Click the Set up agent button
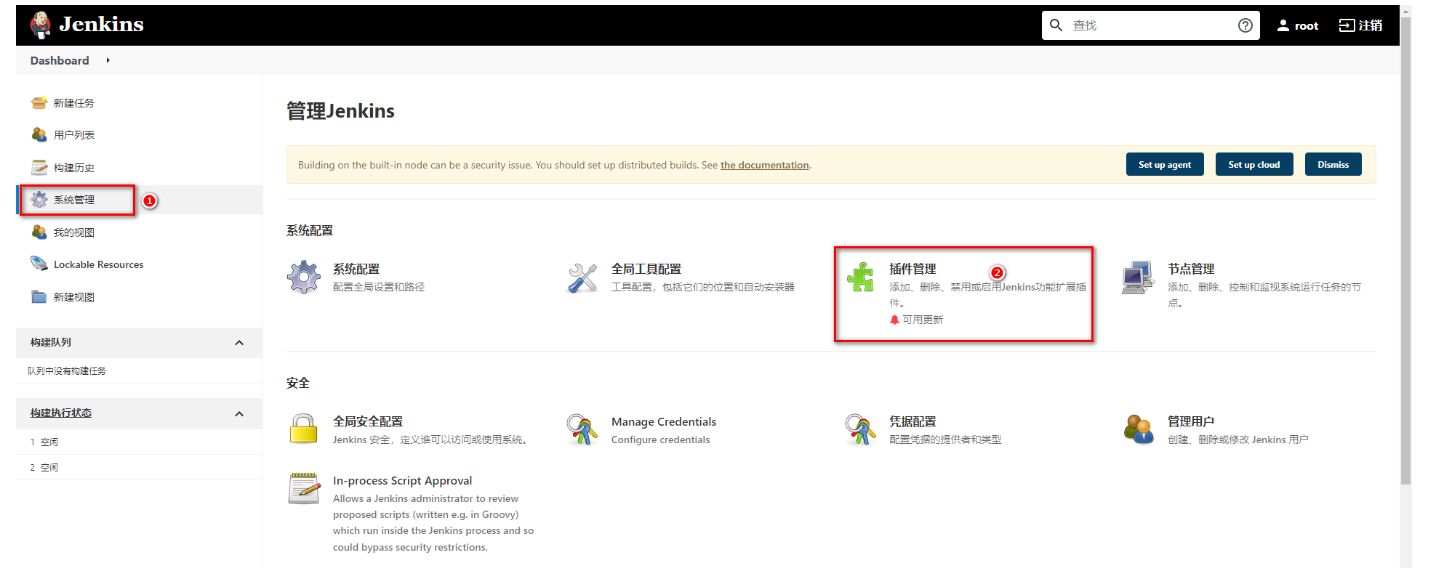Image resolution: width=1435 pixels, height=568 pixels. (1165, 164)
